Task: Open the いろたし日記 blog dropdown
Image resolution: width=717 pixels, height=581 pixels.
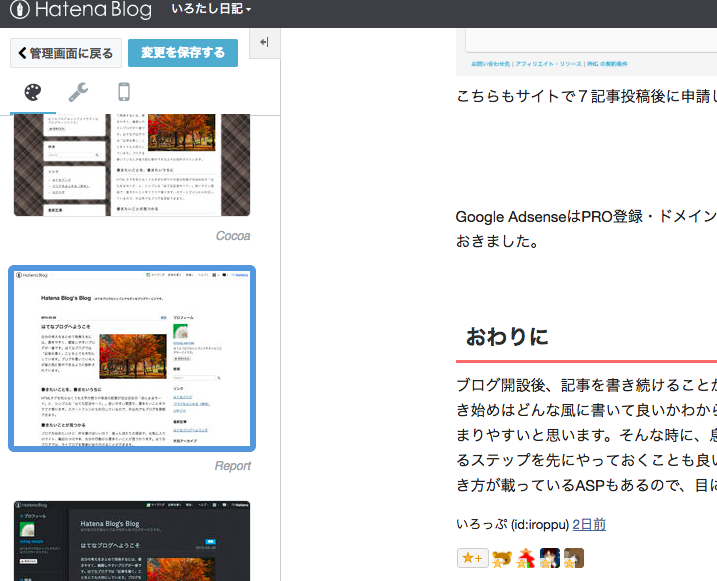Action: (211, 9)
